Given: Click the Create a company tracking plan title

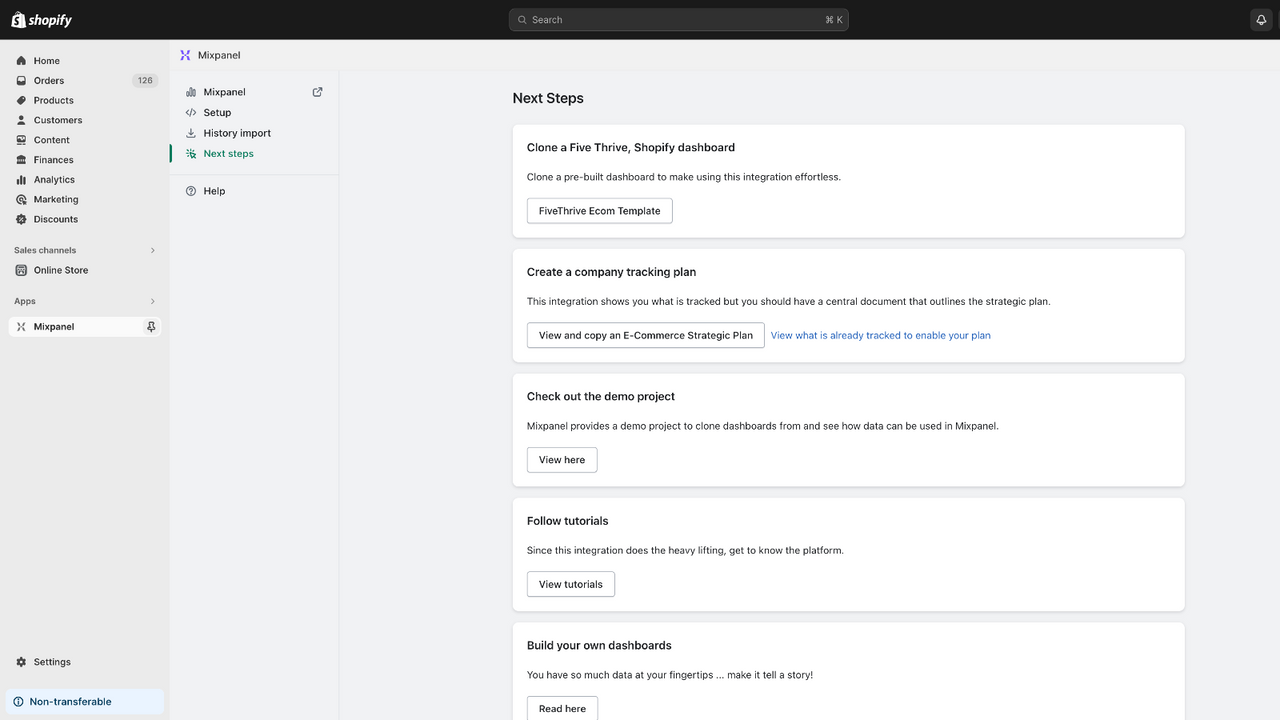Looking at the screenshot, I should (612, 272).
